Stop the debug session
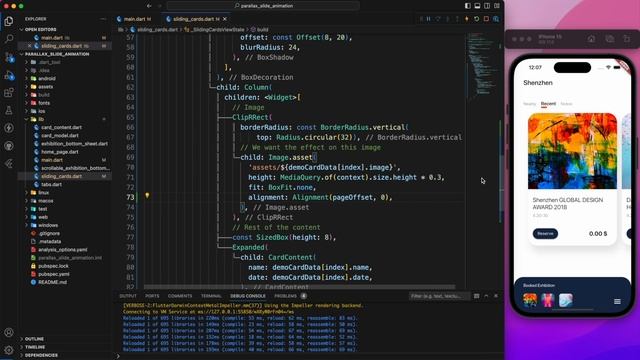The width and height of the screenshot is (640, 360). (486, 19)
